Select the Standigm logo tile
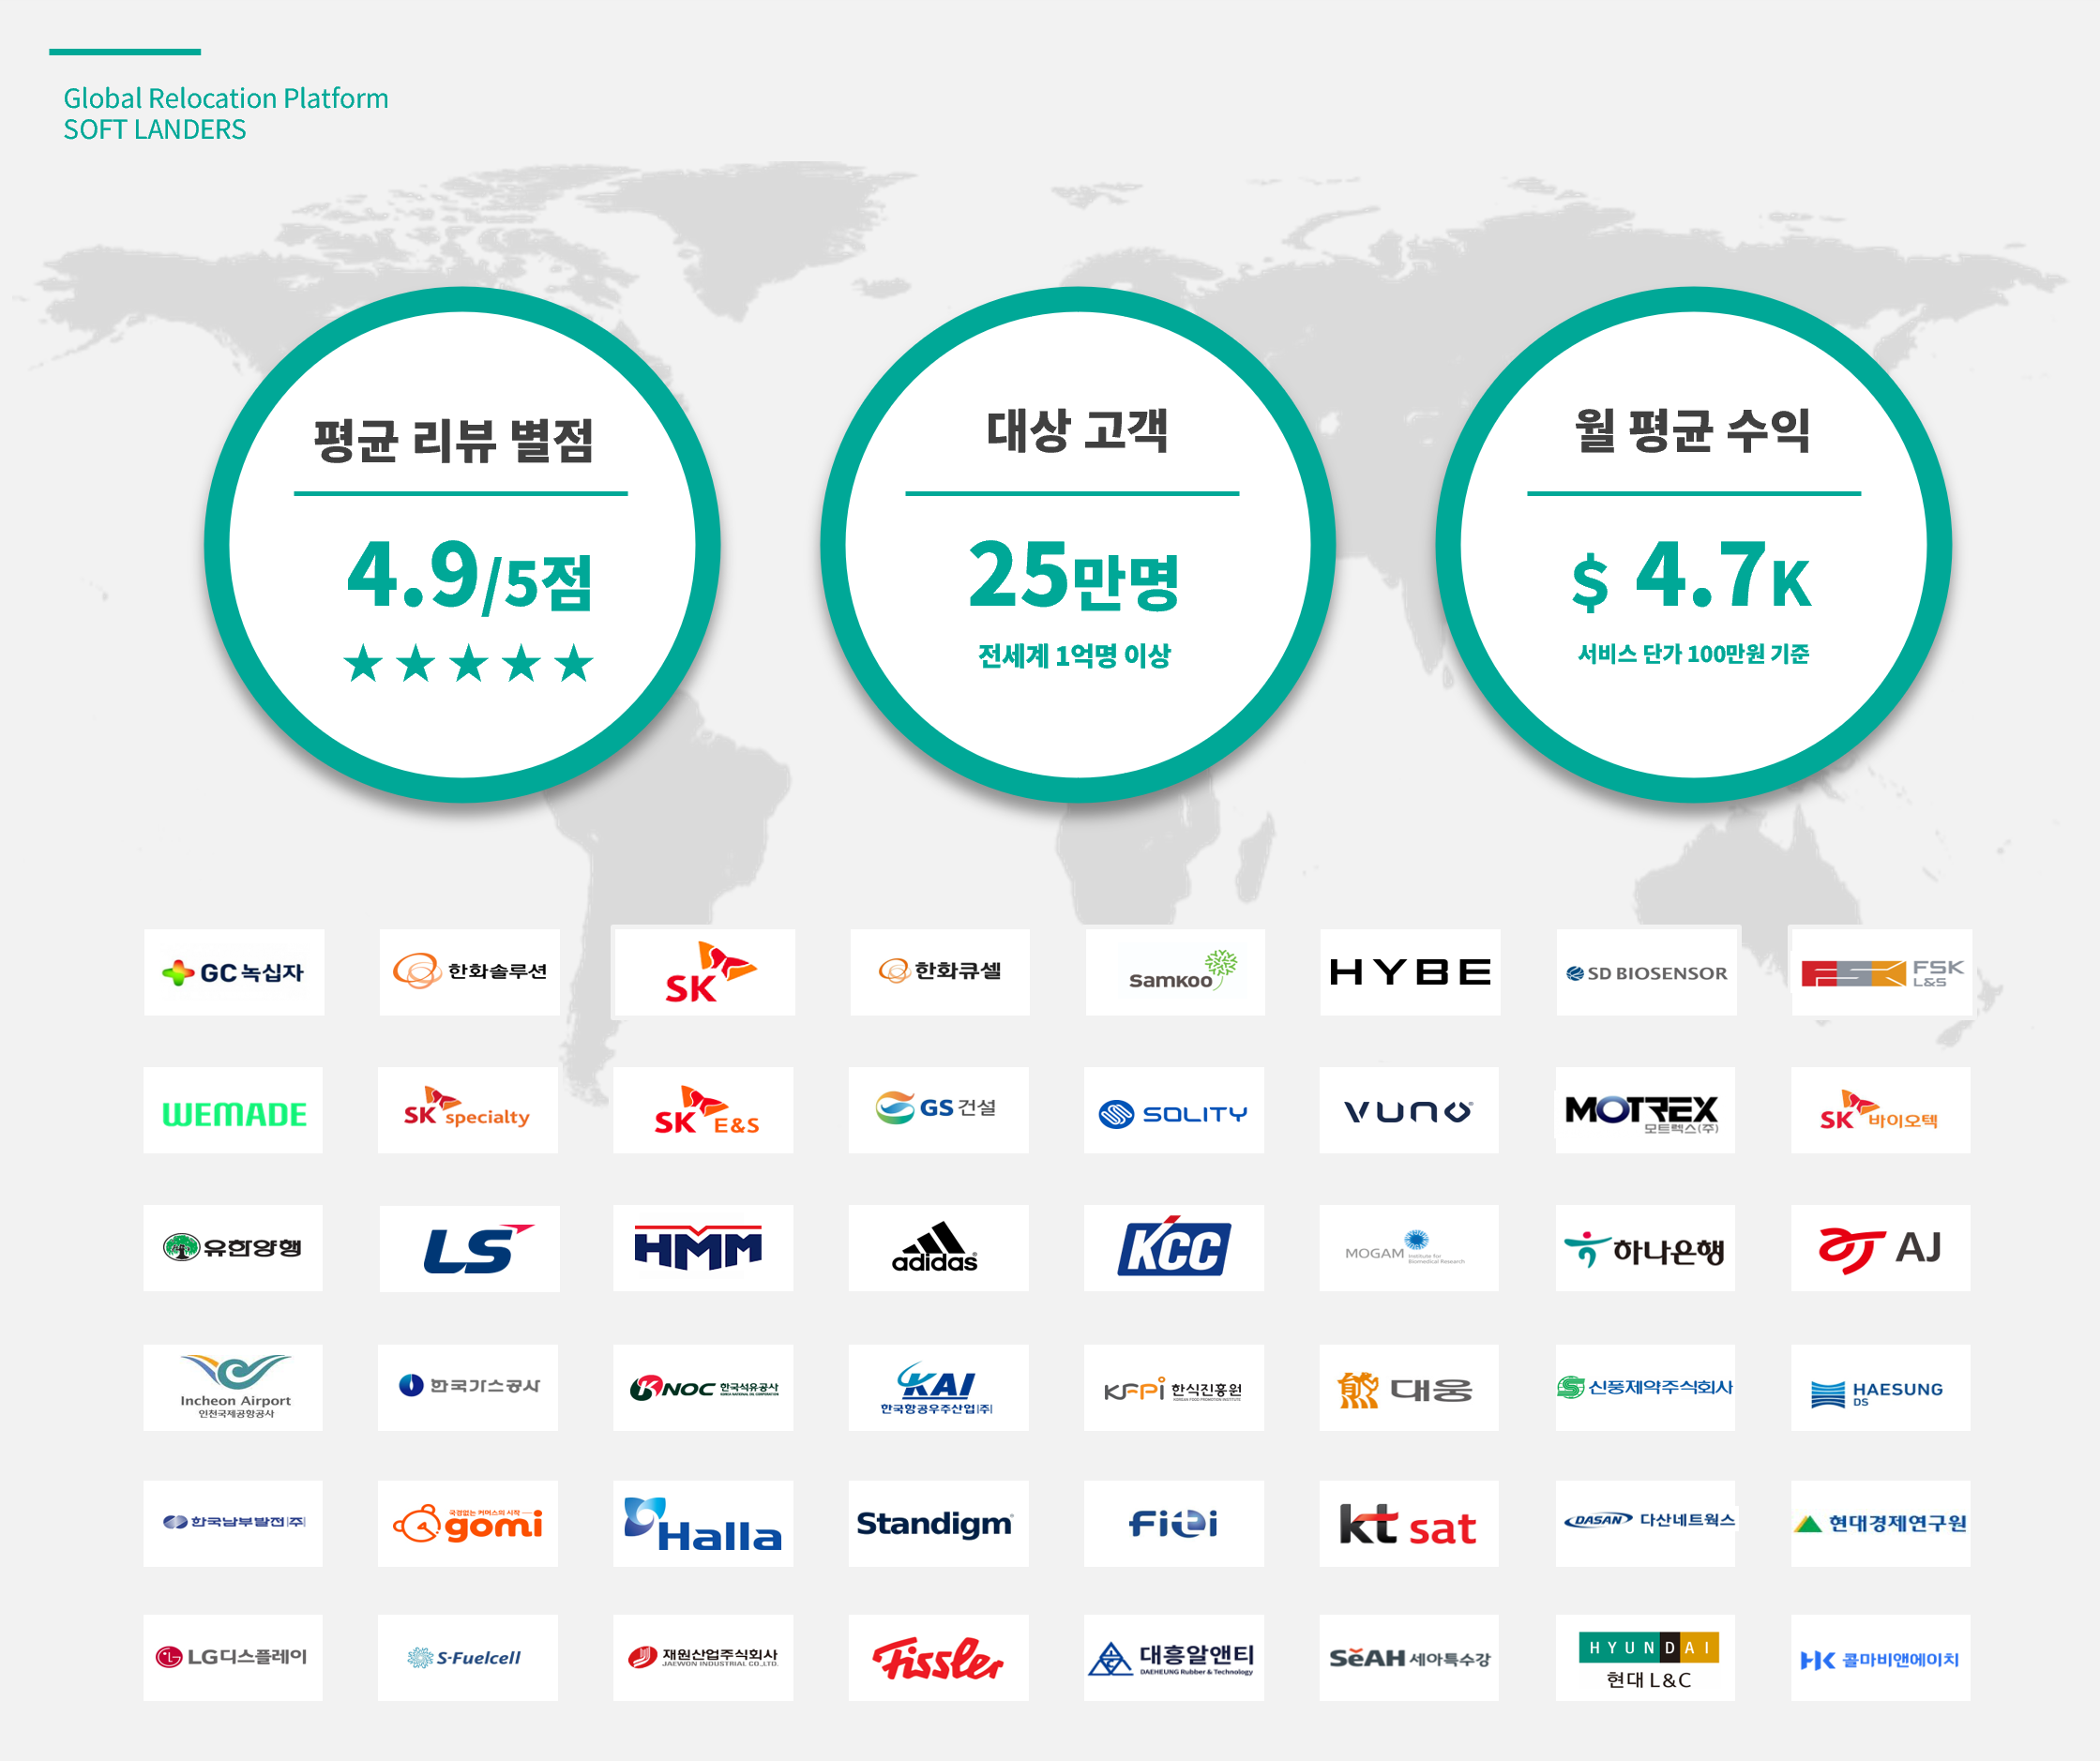The height and width of the screenshot is (1761, 2100). pos(939,1523)
